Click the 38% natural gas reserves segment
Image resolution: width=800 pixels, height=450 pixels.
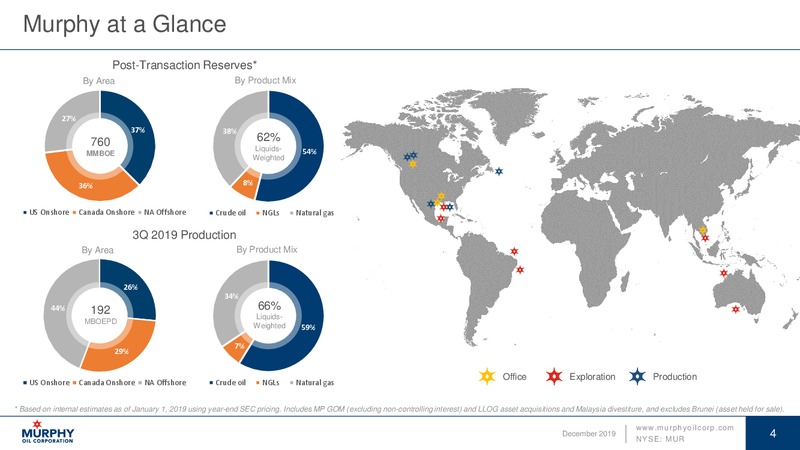tap(232, 134)
